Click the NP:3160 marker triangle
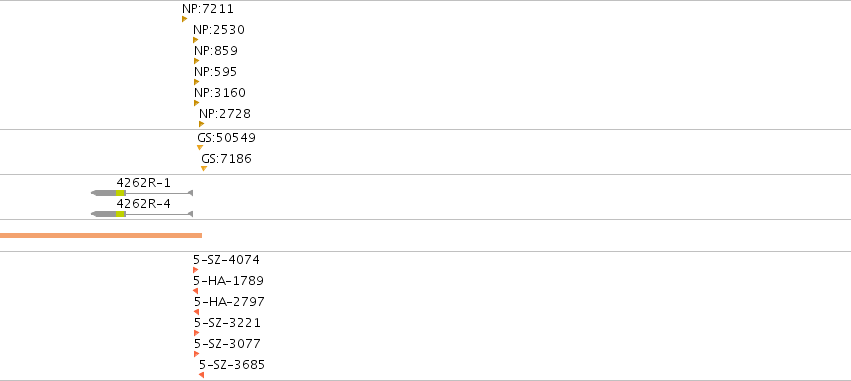The height and width of the screenshot is (381, 851). (196, 103)
